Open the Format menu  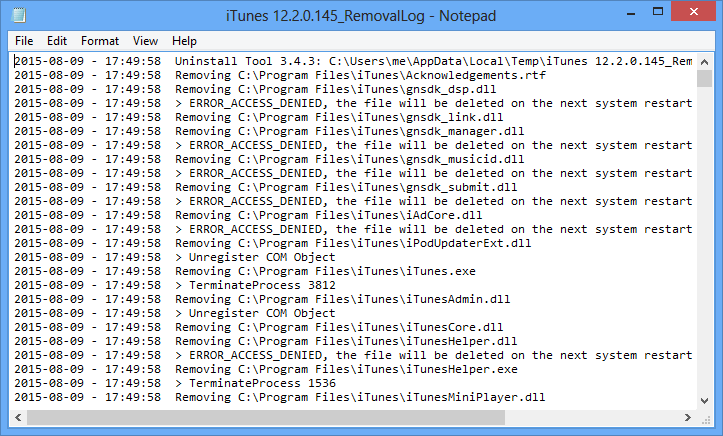(x=100, y=41)
